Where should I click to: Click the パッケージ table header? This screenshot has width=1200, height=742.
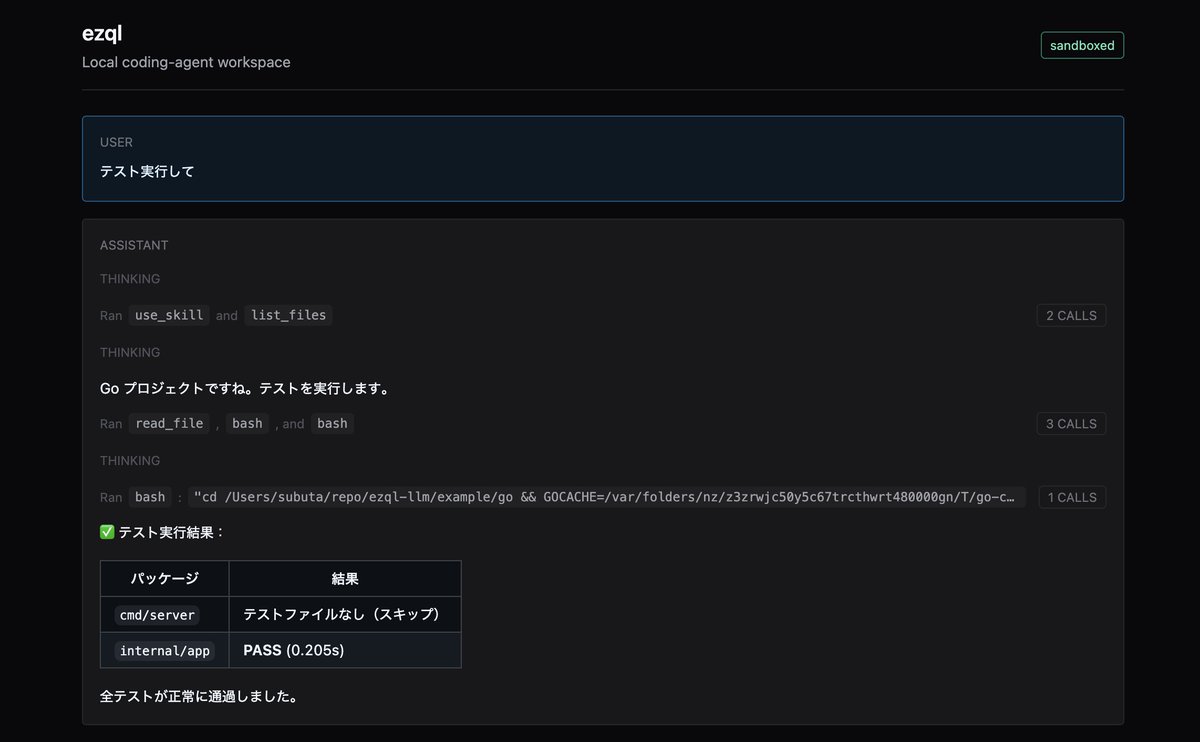[x=165, y=578]
